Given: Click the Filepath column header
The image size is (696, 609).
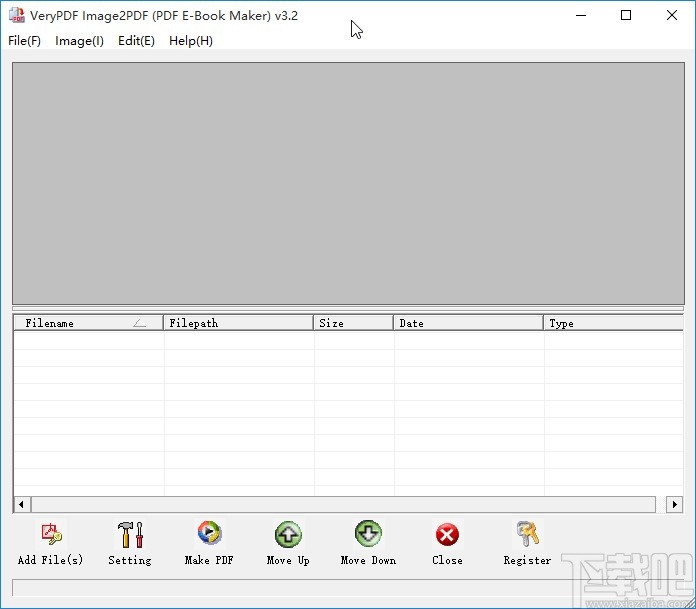Looking at the screenshot, I should (x=238, y=323).
